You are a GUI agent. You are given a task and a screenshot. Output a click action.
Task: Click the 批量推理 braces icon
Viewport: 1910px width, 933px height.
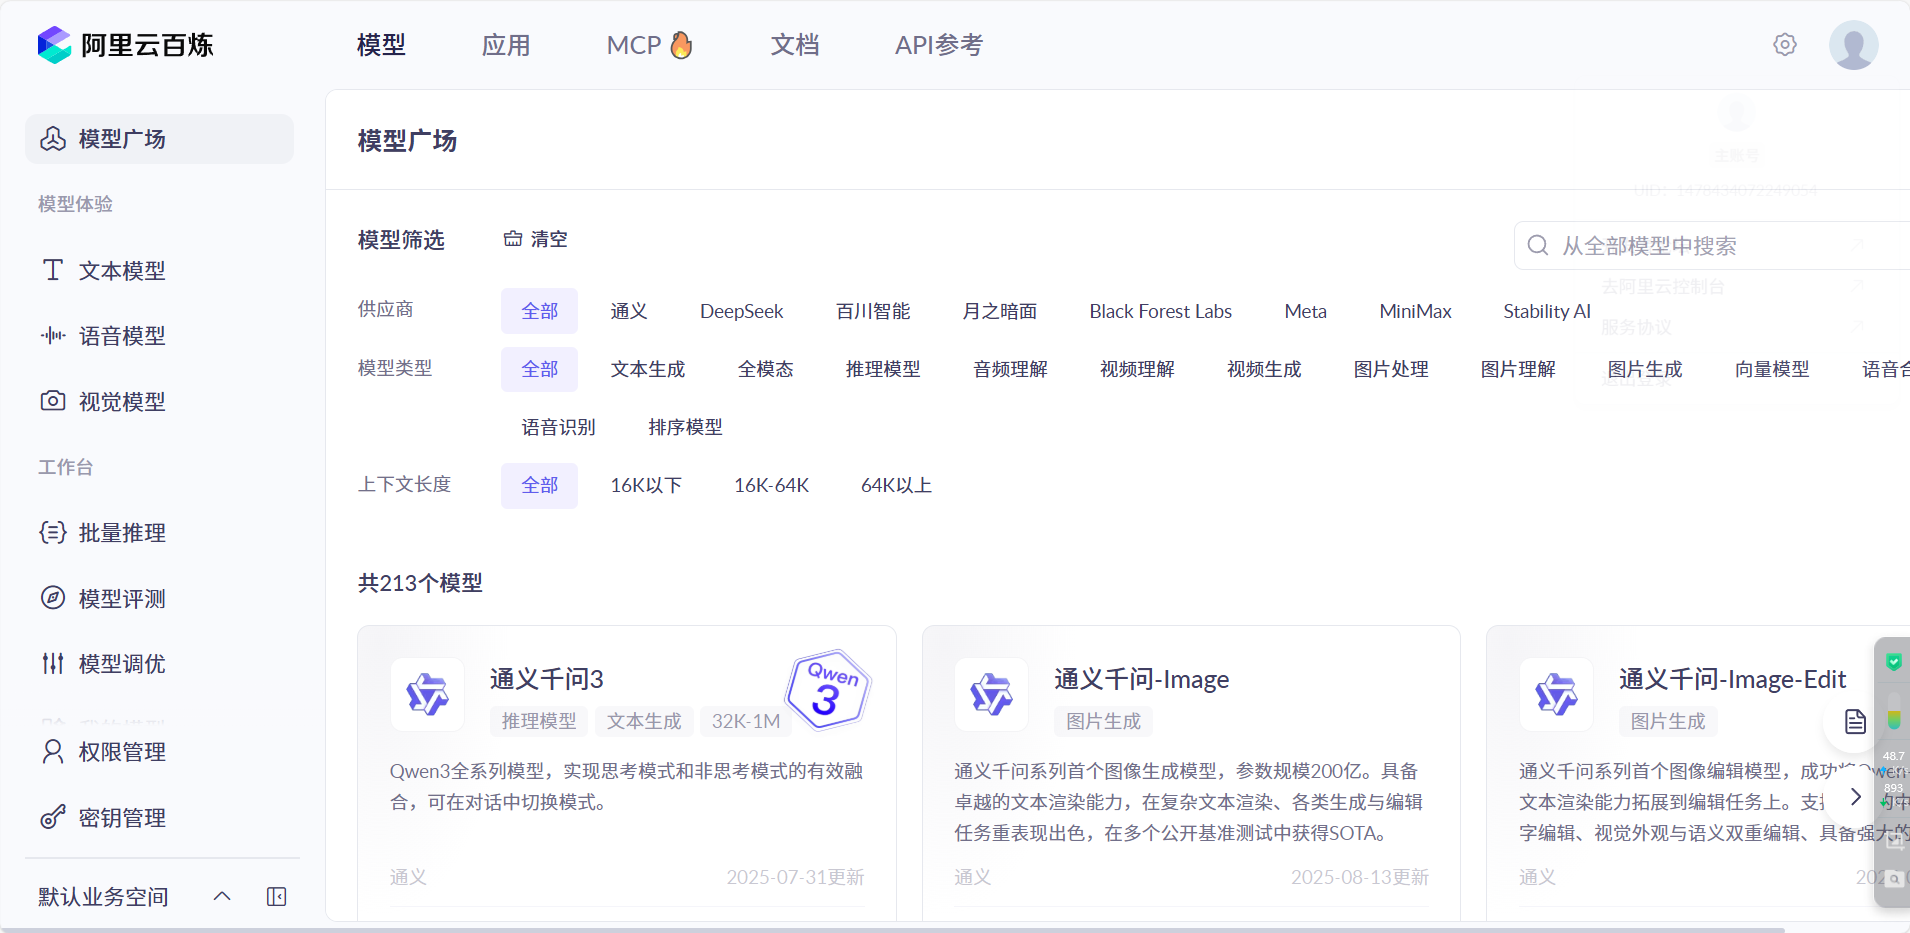point(53,532)
